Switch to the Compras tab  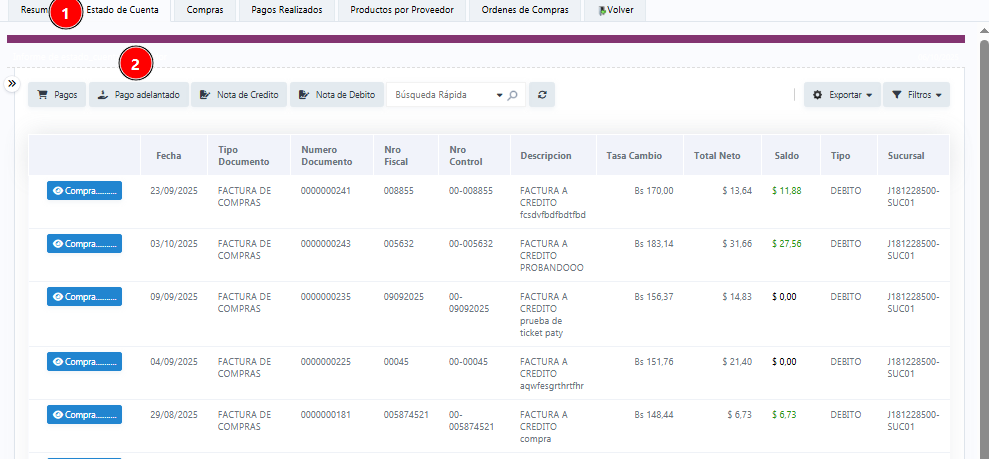205,10
